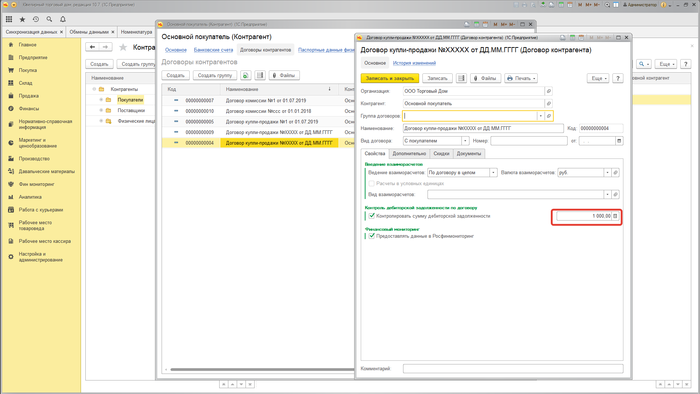Click the list icon beside Файлы in counterparty window

[x=260, y=75]
